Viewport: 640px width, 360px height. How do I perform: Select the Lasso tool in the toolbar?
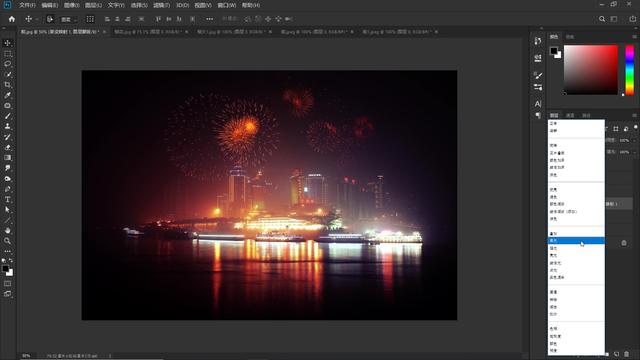(7, 64)
